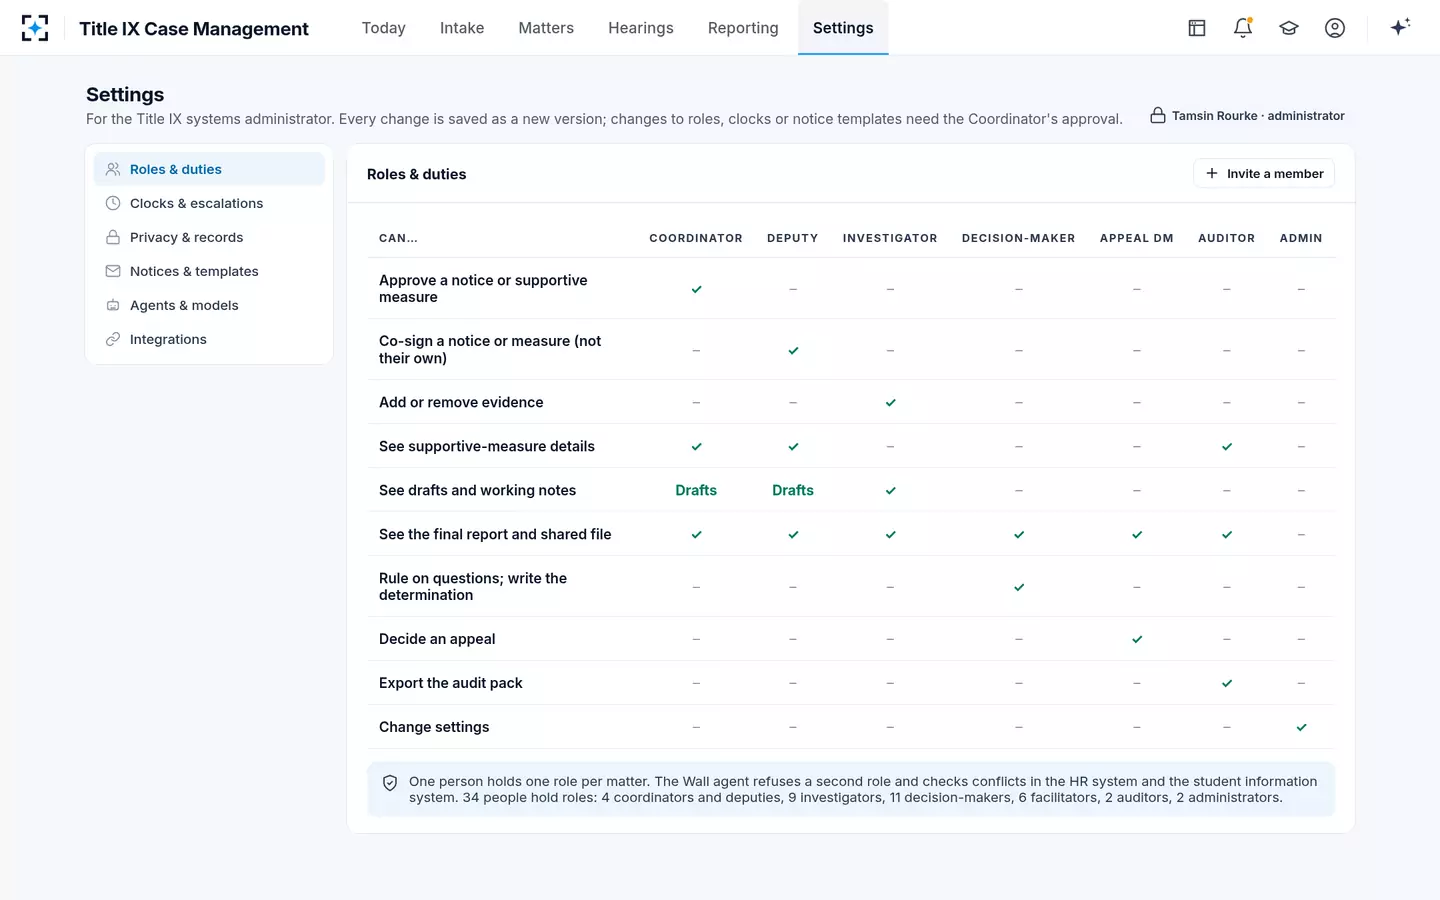Click the AUDITOR column header

tap(1227, 238)
